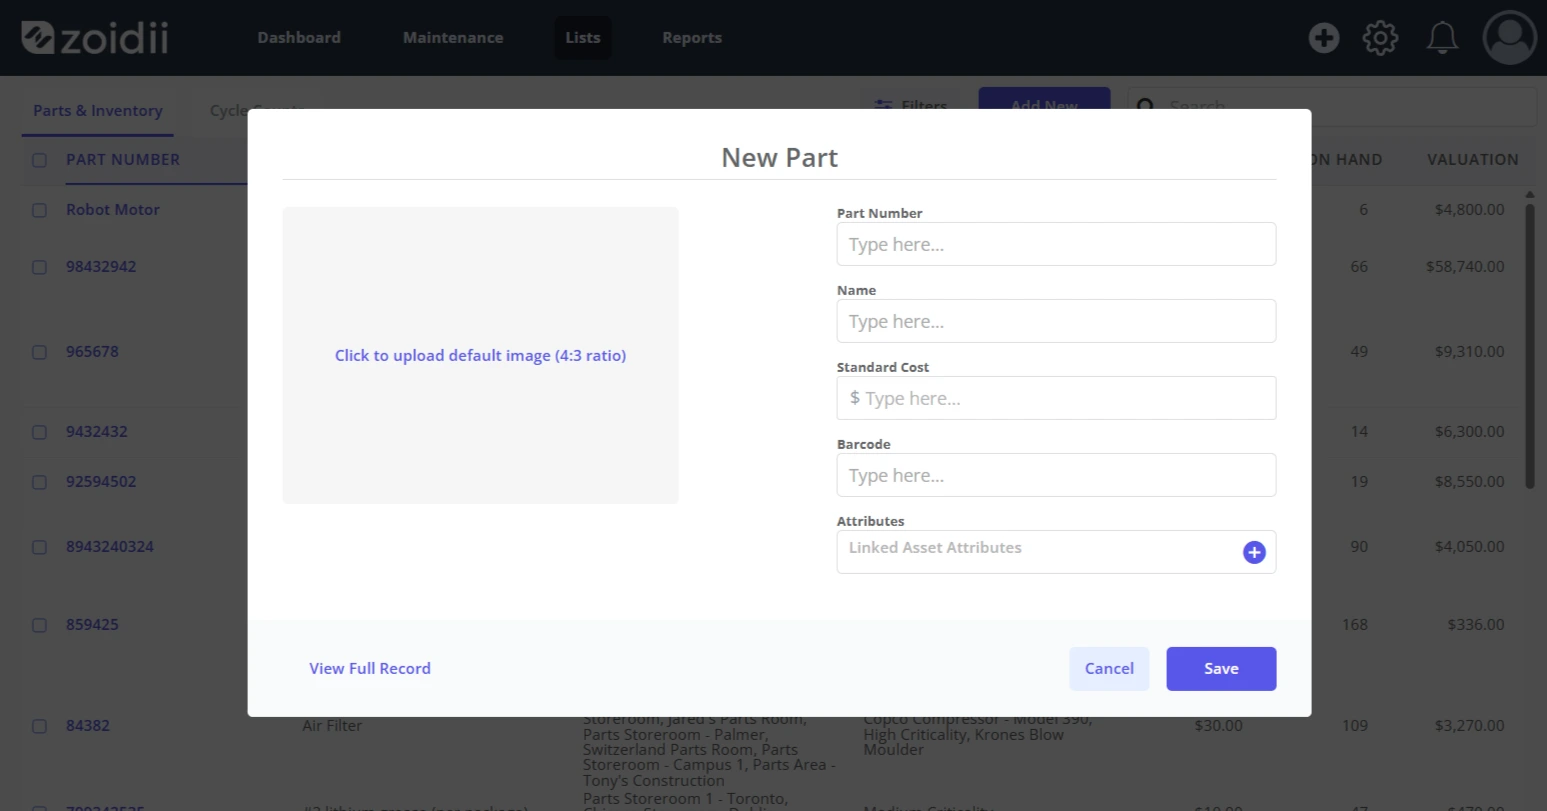Image resolution: width=1547 pixels, height=811 pixels.
Task: Check the 859425 row checkbox
Action: [x=39, y=625]
